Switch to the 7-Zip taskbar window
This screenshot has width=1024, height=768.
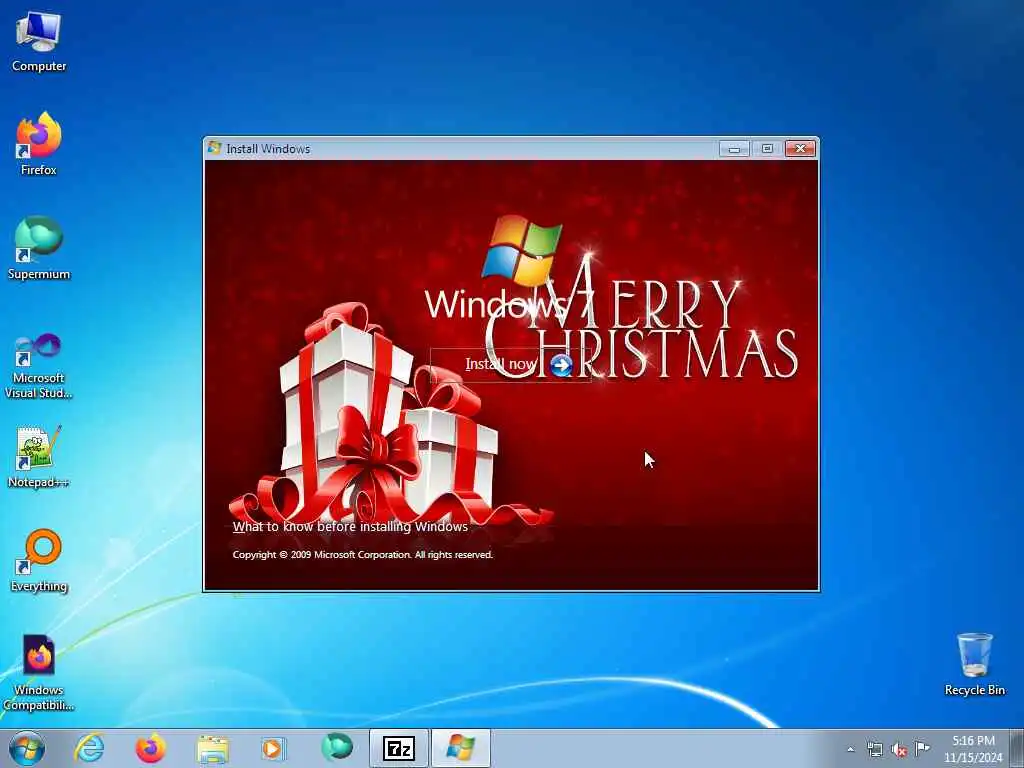point(399,748)
